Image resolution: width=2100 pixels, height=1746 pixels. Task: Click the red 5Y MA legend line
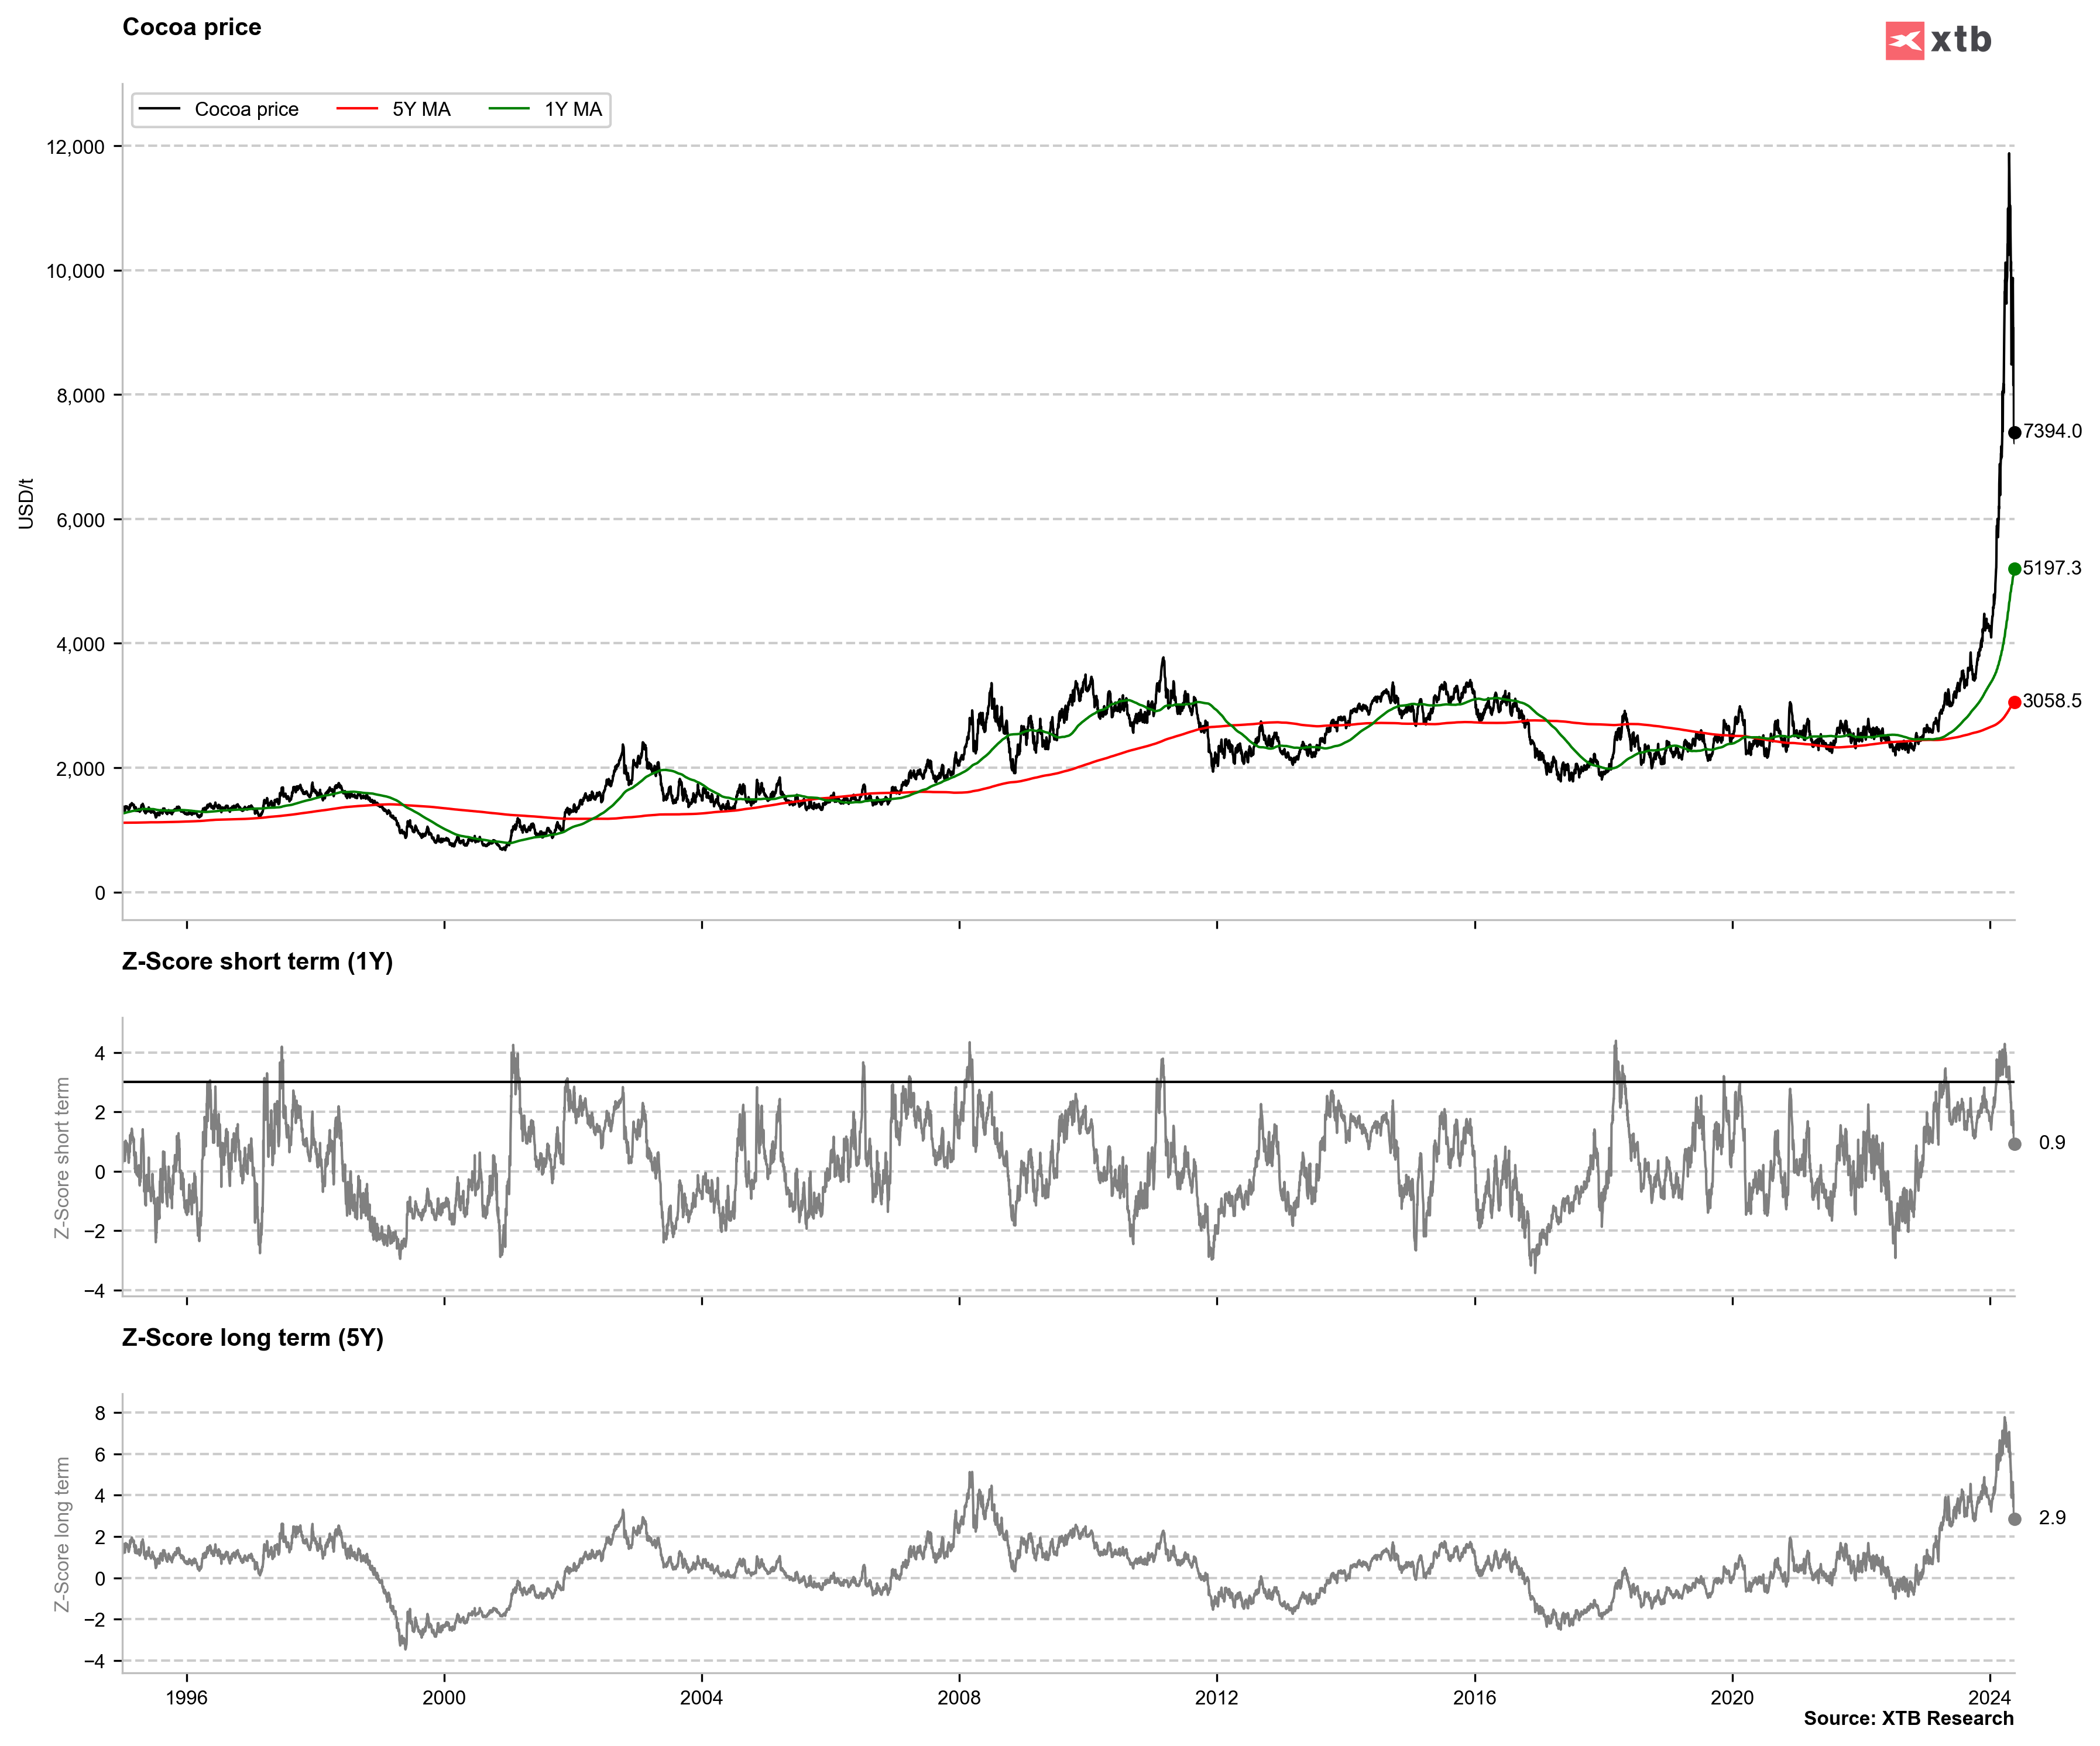357,109
